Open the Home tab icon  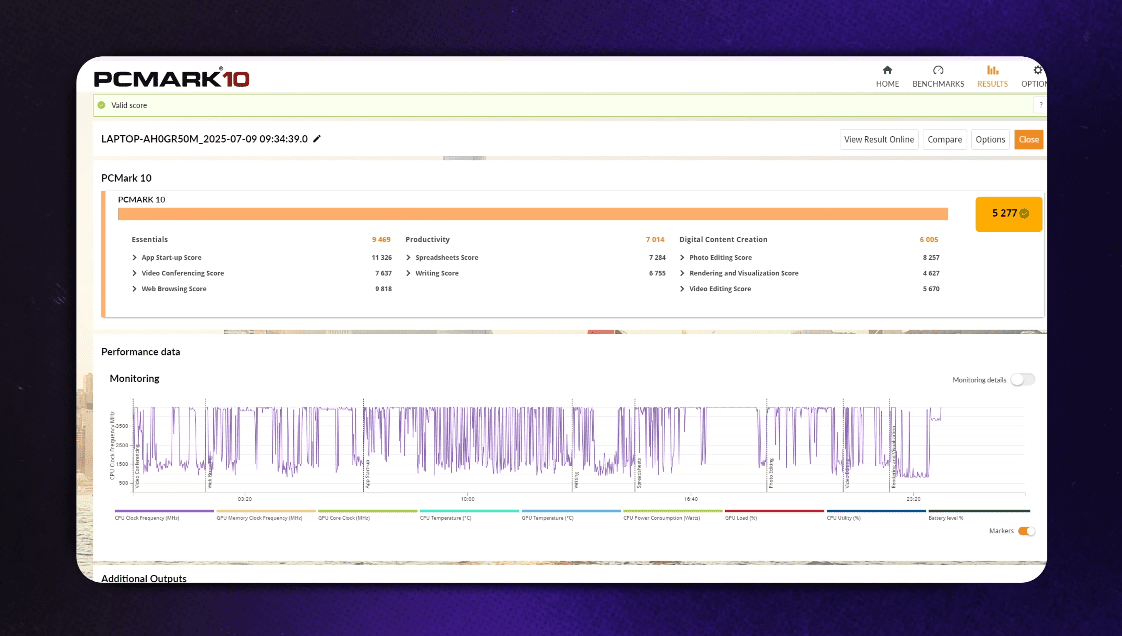coord(887,70)
